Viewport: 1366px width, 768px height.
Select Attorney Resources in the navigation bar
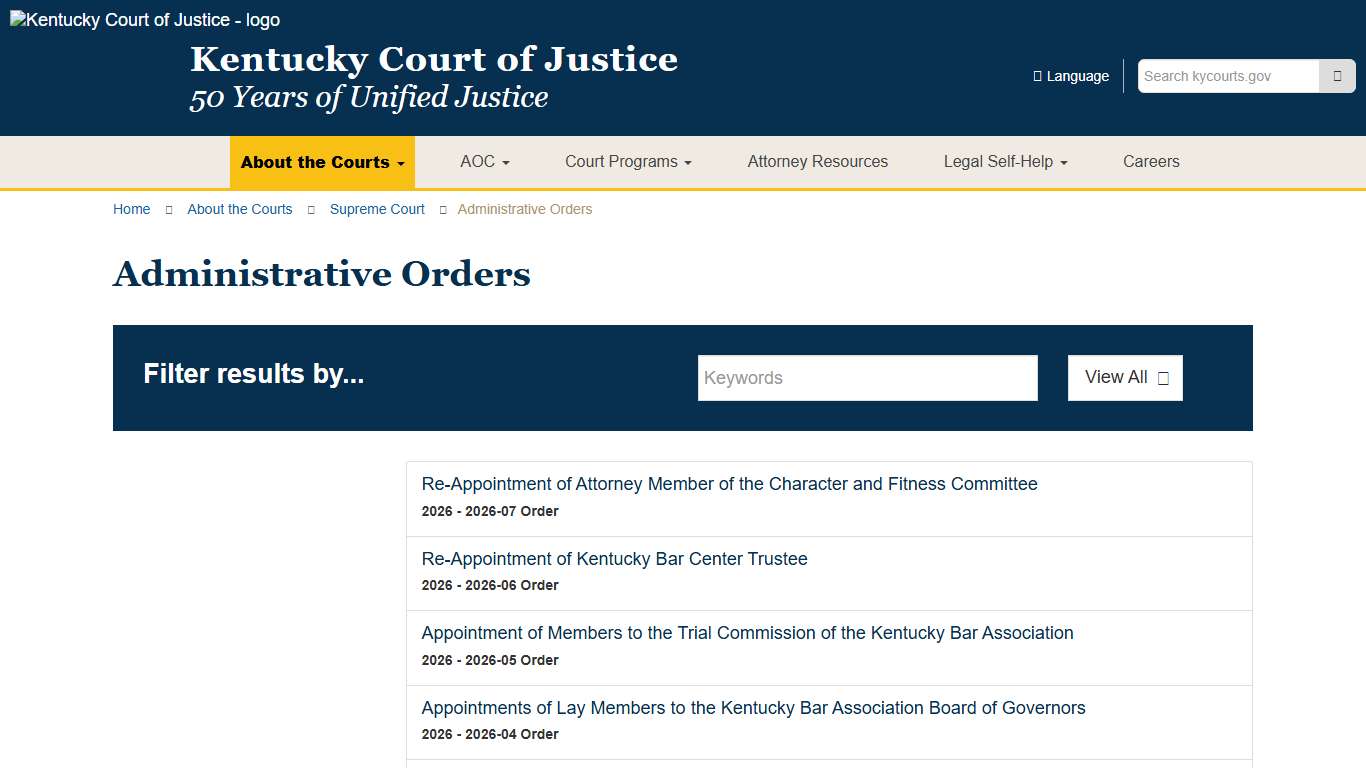pos(817,161)
